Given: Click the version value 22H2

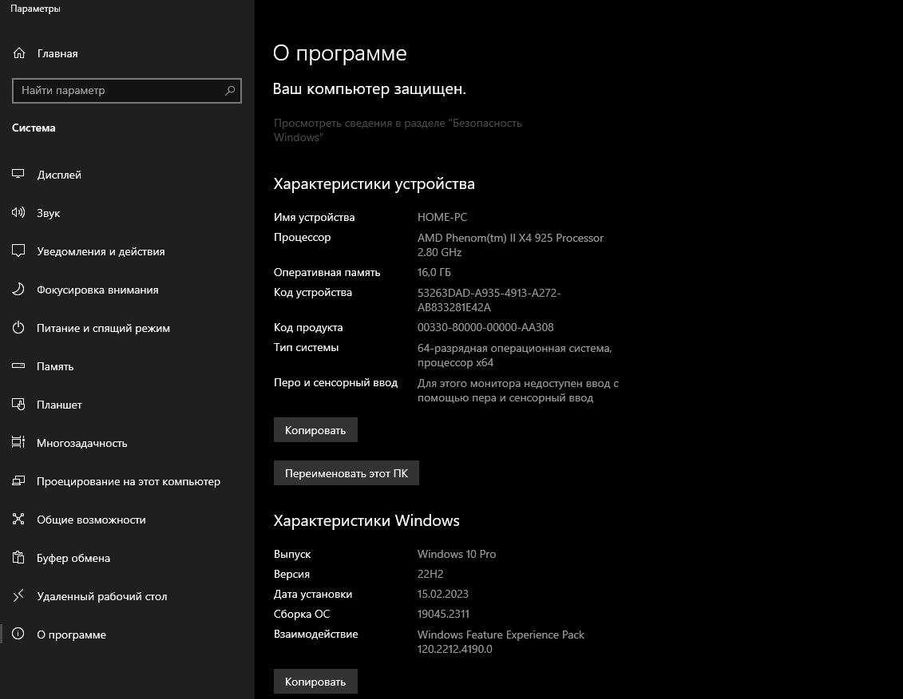Looking at the screenshot, I should 430,574.
